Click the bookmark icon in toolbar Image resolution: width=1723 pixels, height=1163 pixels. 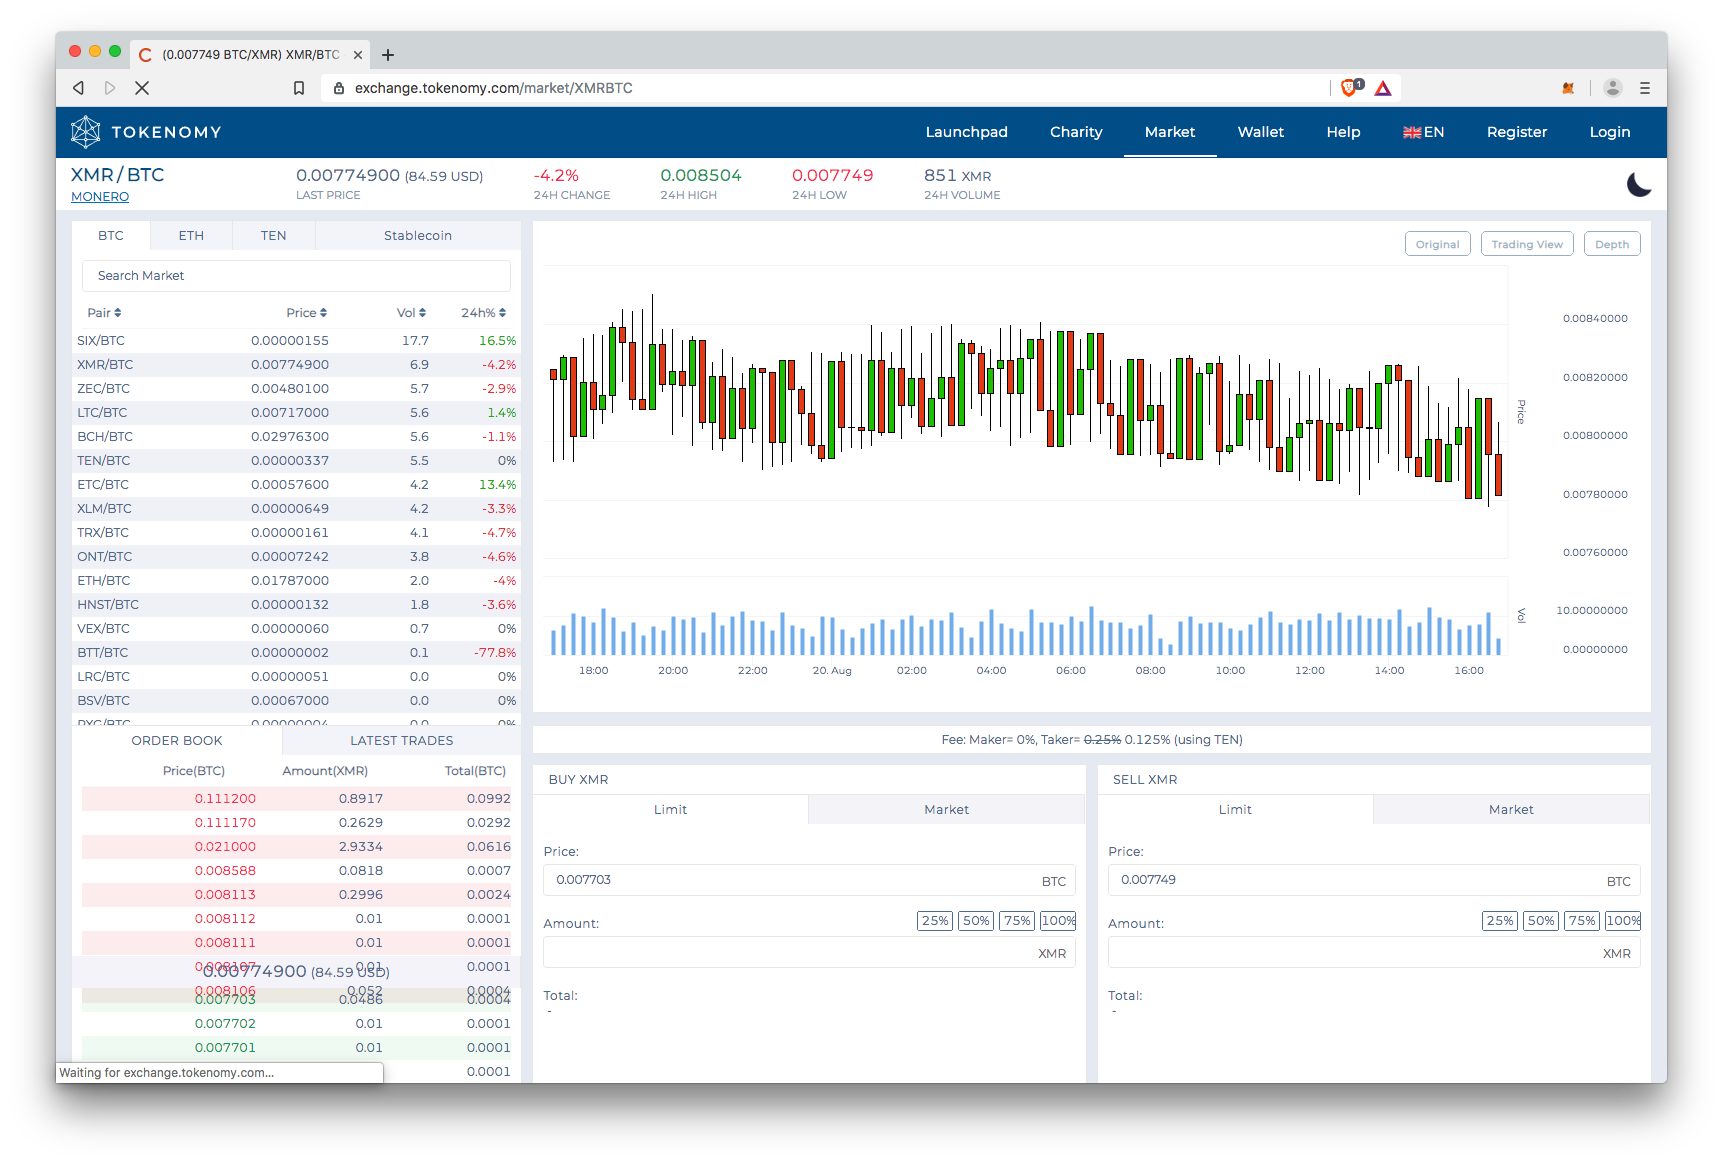(x=298, y=88)
